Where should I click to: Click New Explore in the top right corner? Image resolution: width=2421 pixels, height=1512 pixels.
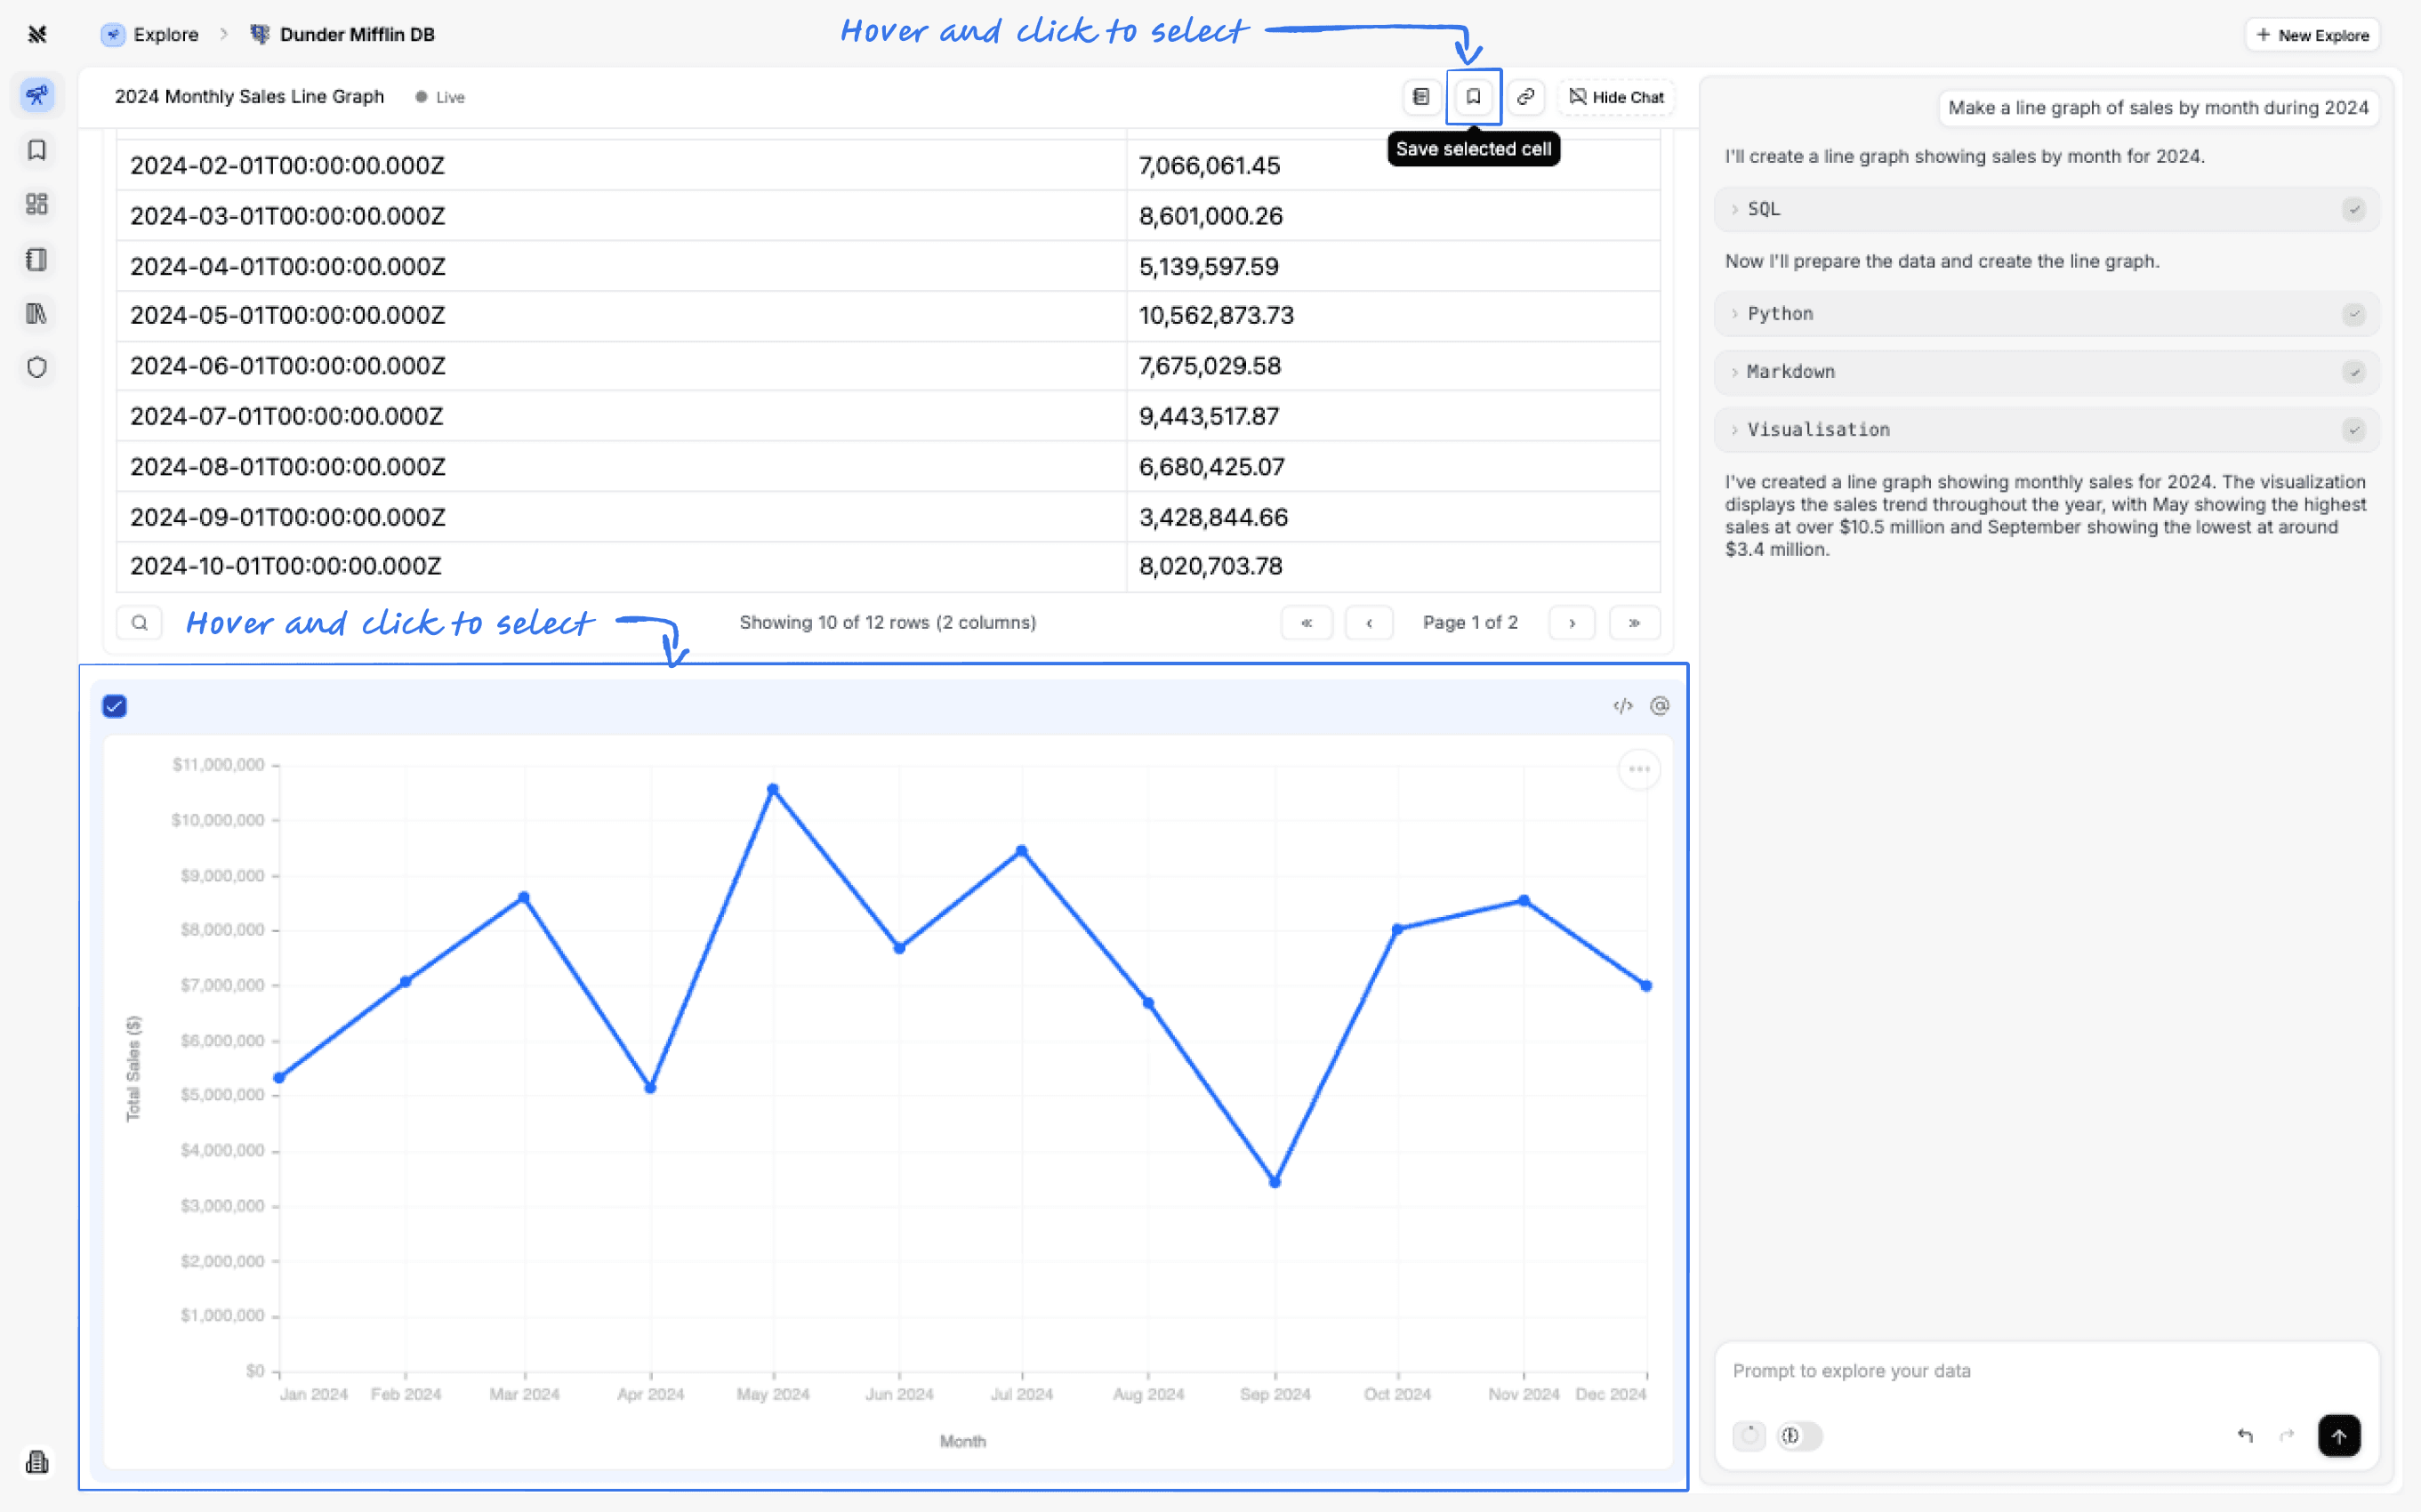click(2312, 34)
